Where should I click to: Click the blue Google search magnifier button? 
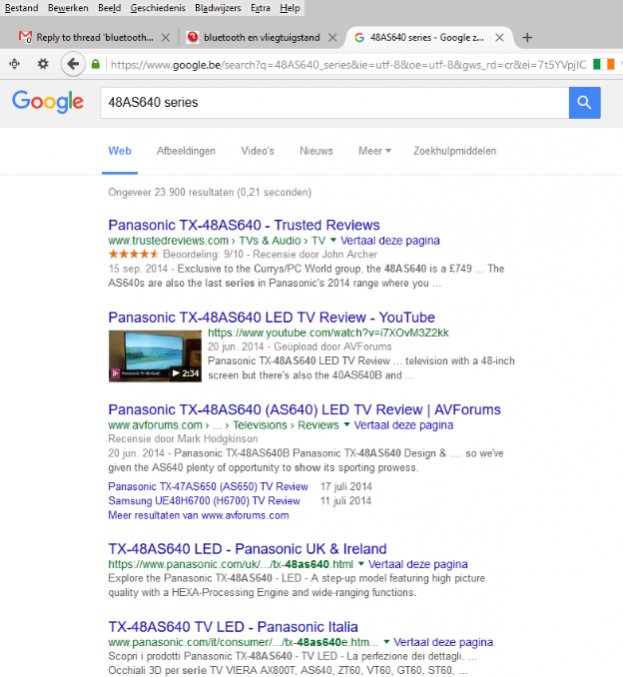[584, 103]
